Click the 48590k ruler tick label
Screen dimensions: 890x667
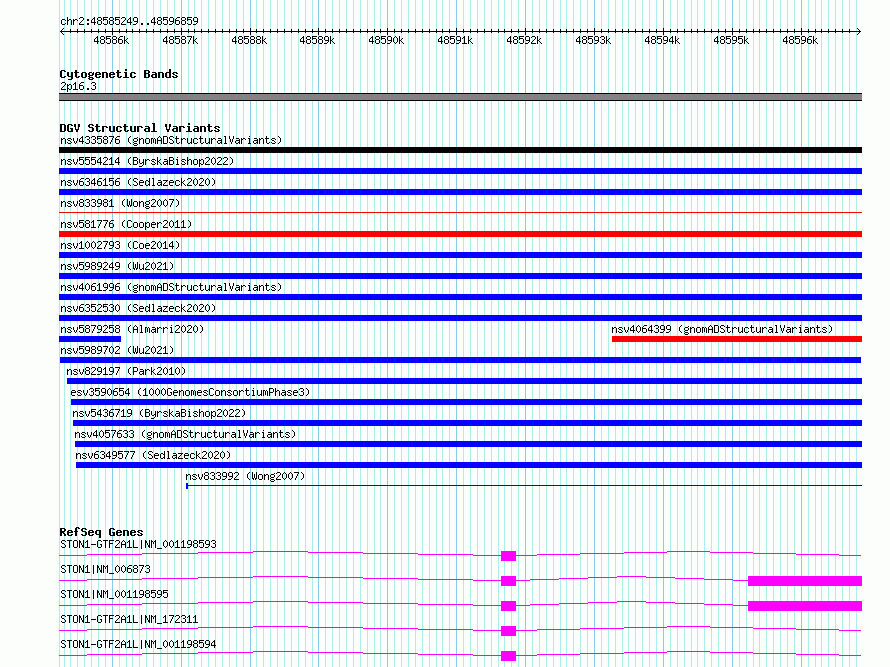[387, 40]
